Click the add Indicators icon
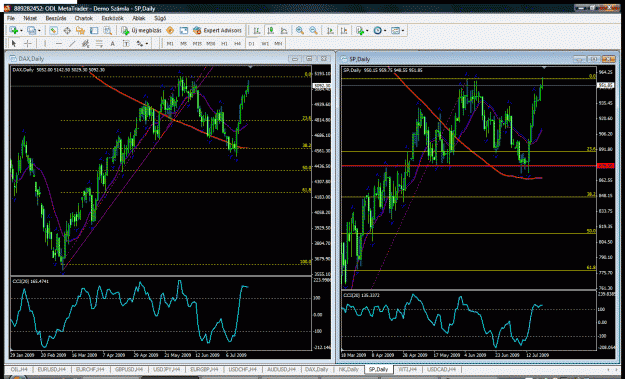The width and height of the screenshot is (625, 379). coord(360,30)
